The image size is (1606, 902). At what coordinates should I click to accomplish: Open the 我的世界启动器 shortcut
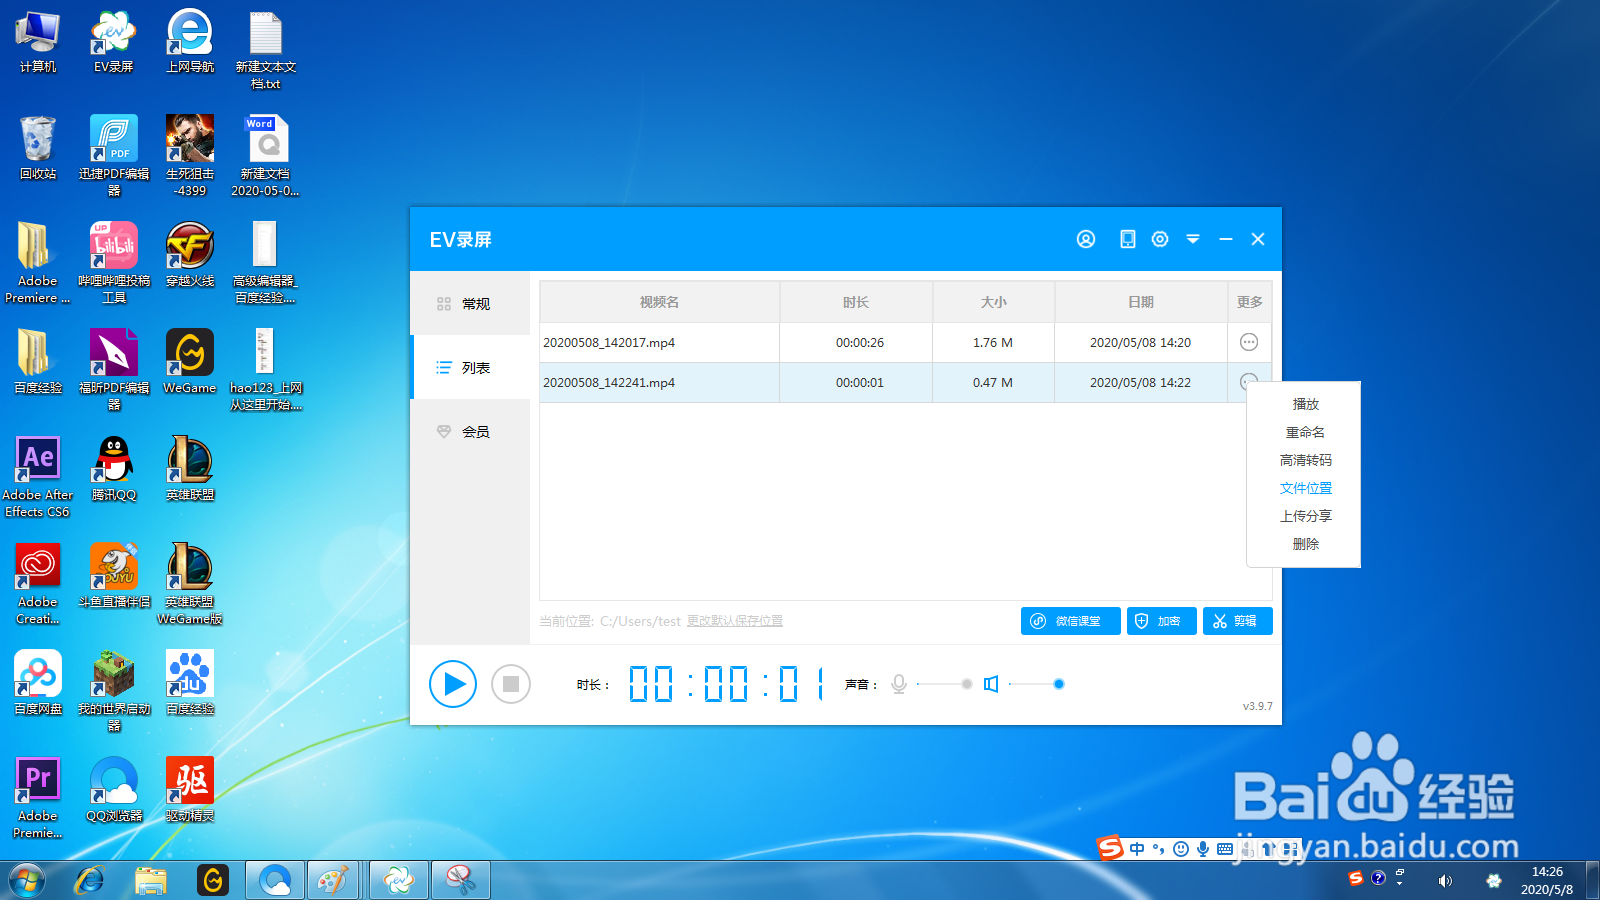tap(114, 691)
